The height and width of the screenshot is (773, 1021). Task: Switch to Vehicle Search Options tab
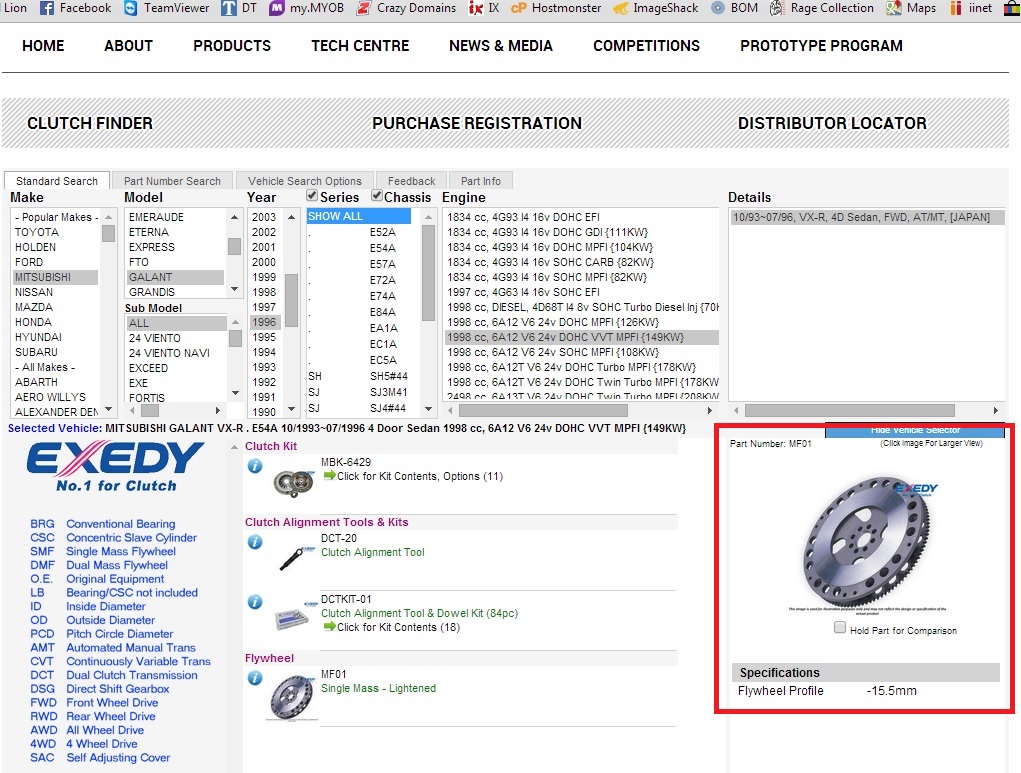(x=304, y=180)
